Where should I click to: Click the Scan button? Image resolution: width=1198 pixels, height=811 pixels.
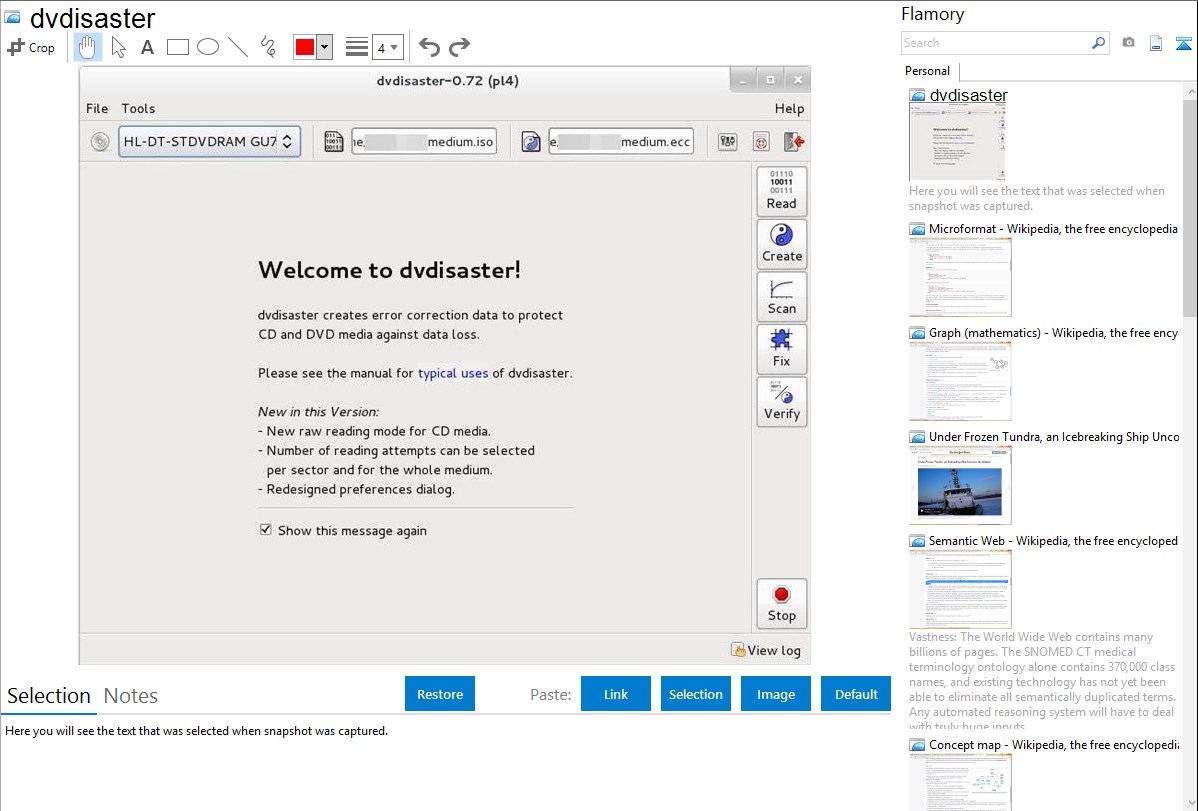click(x=782, y=297)
